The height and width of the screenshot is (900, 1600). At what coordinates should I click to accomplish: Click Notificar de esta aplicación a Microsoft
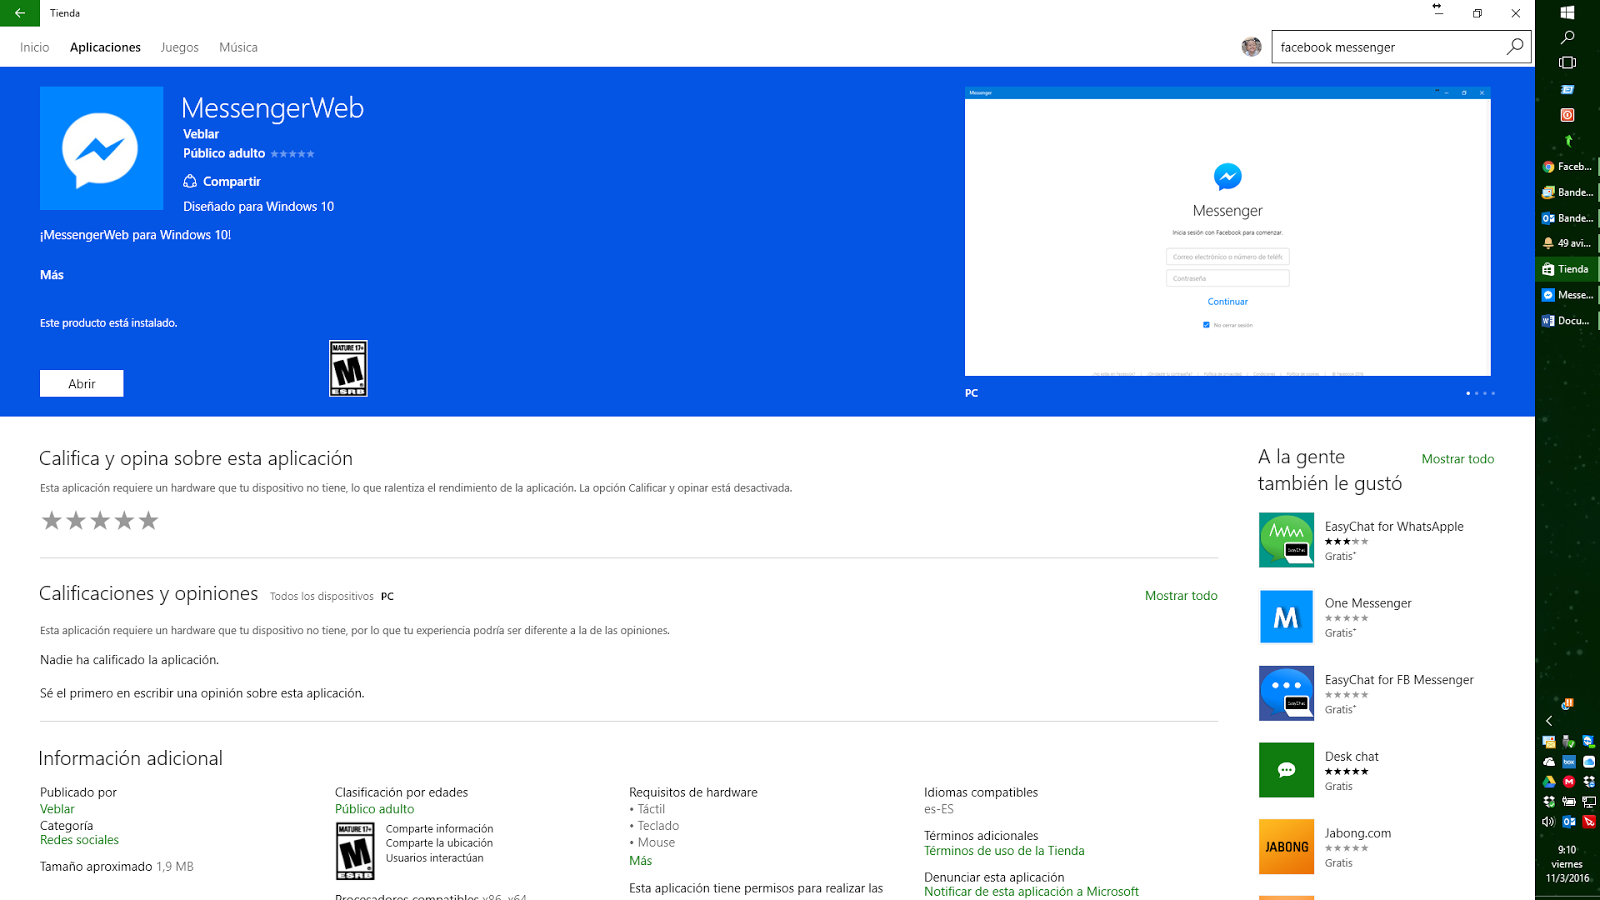pyautogui.click(x=1031, y=892)
